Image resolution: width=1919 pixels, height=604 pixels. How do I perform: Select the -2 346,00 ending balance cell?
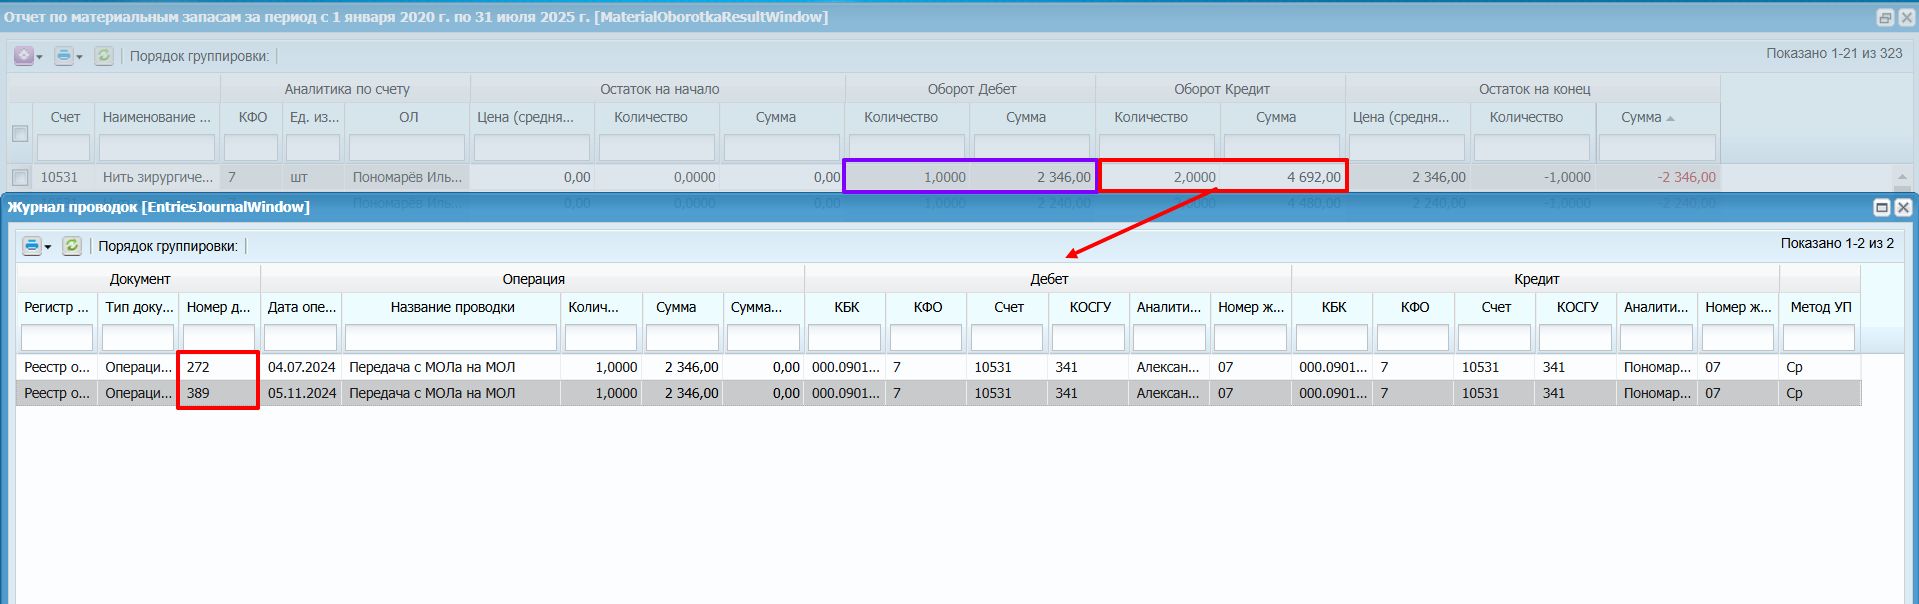(x=1658, y=177)
